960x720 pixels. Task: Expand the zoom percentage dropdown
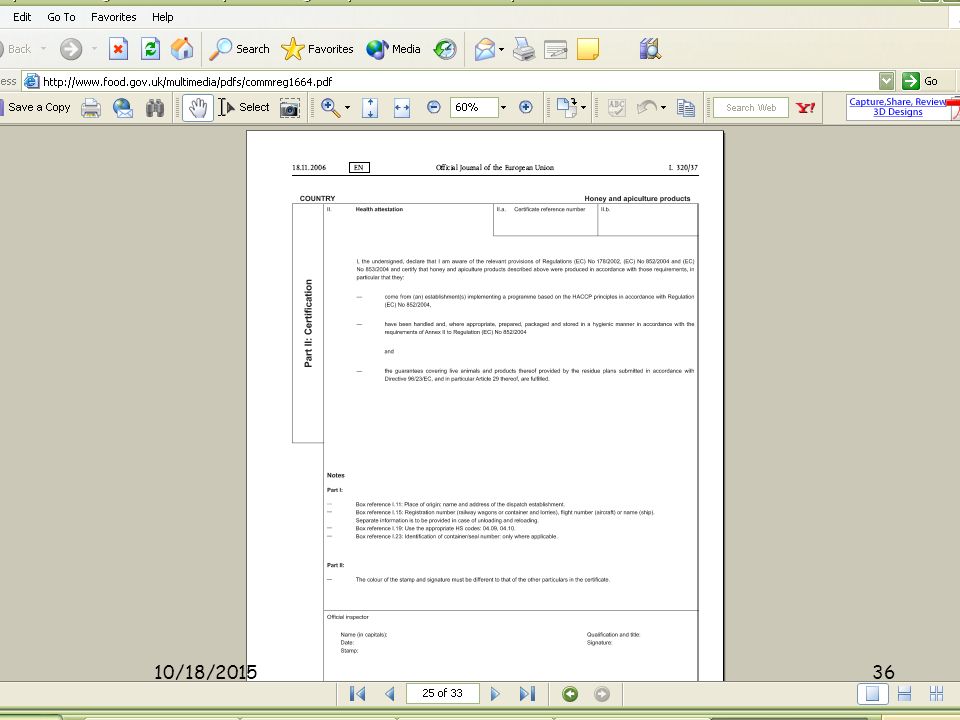coord(503,107)
